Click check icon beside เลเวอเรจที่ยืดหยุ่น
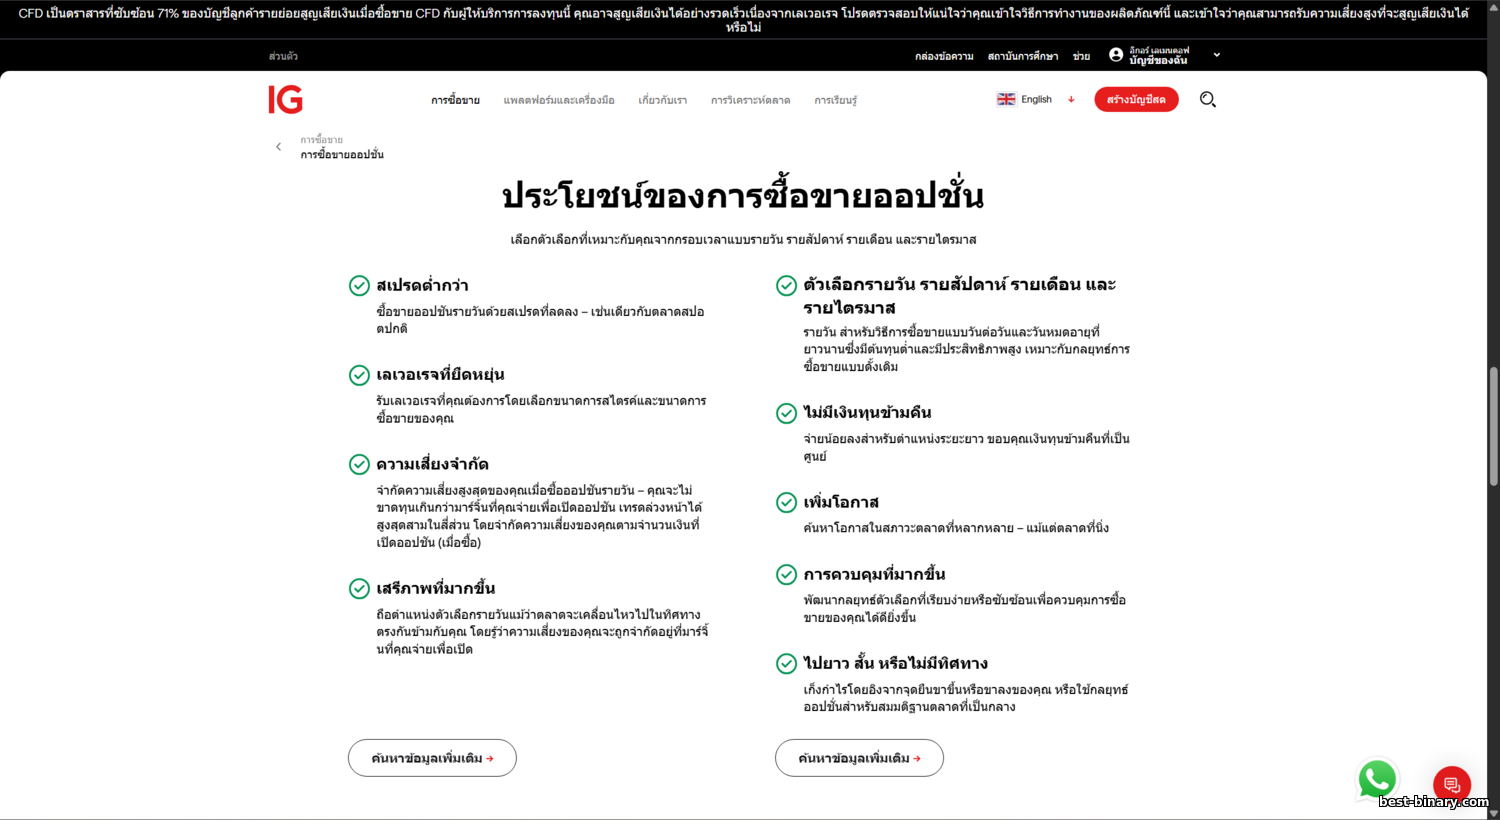Screen dimensions: 1500x820 (359, 375)
